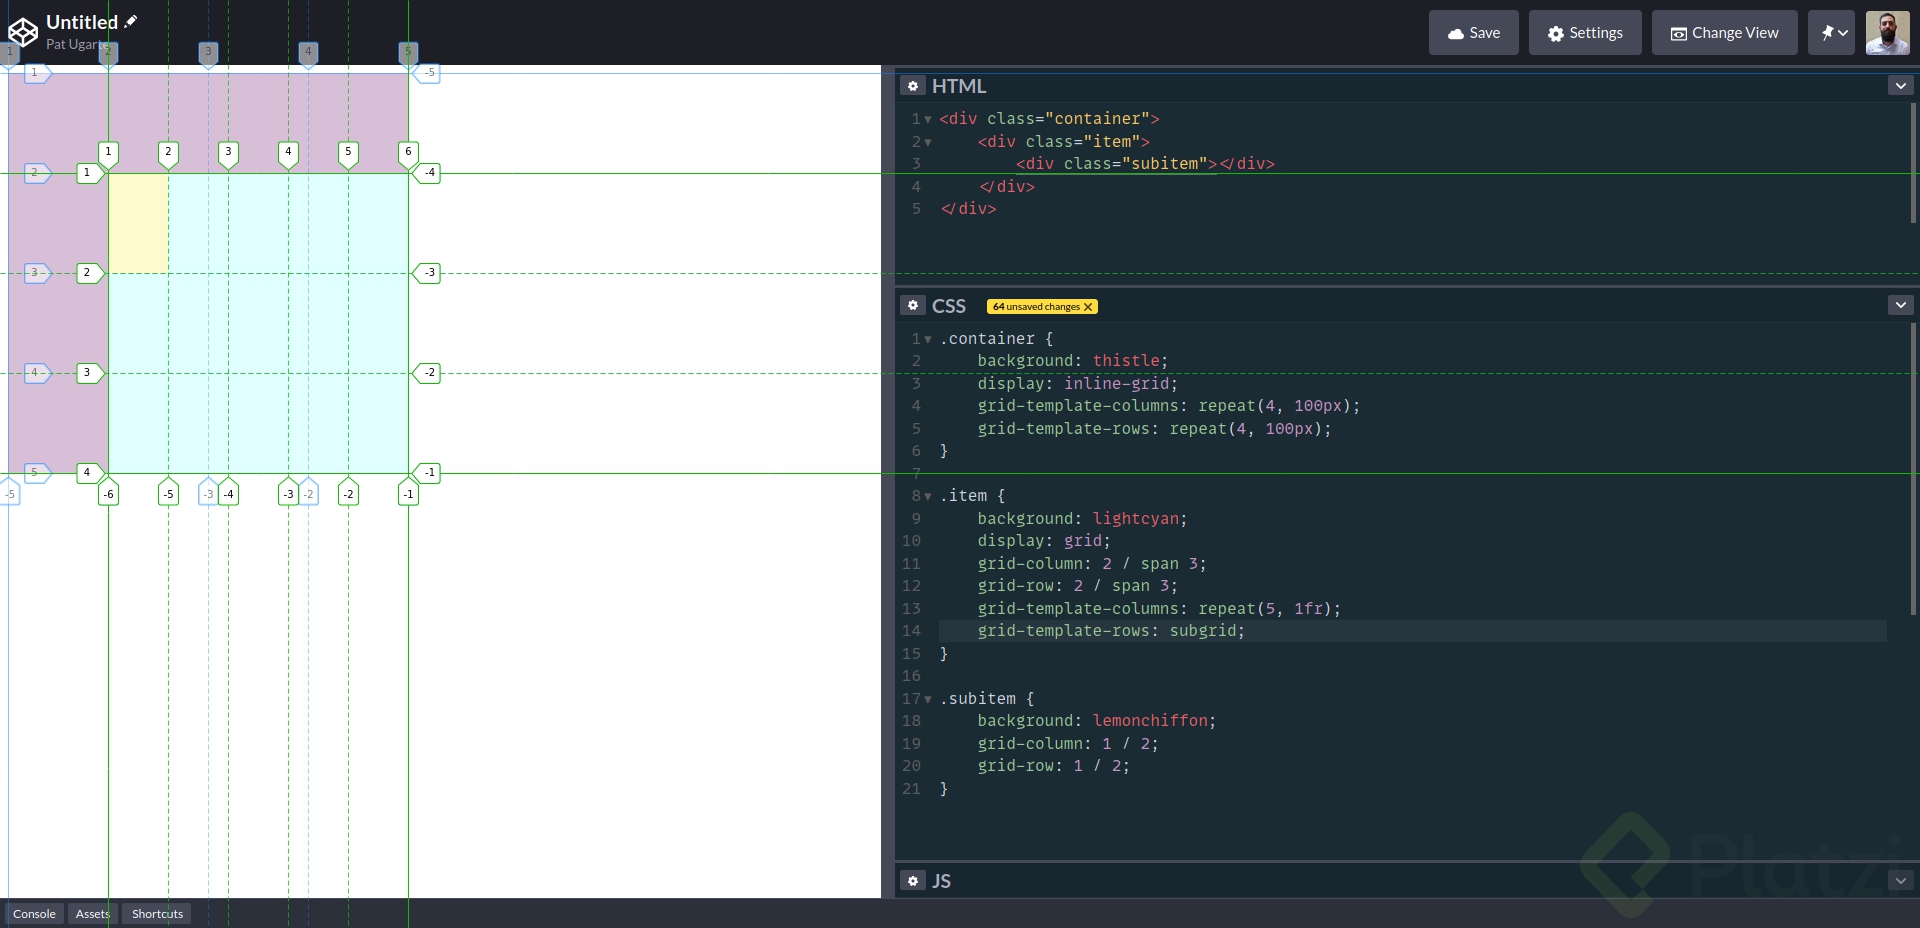Screen dimensions: 1920x928
Task: Open profile menu via avatar thumbnail
Action: [x=1890, y=32]
